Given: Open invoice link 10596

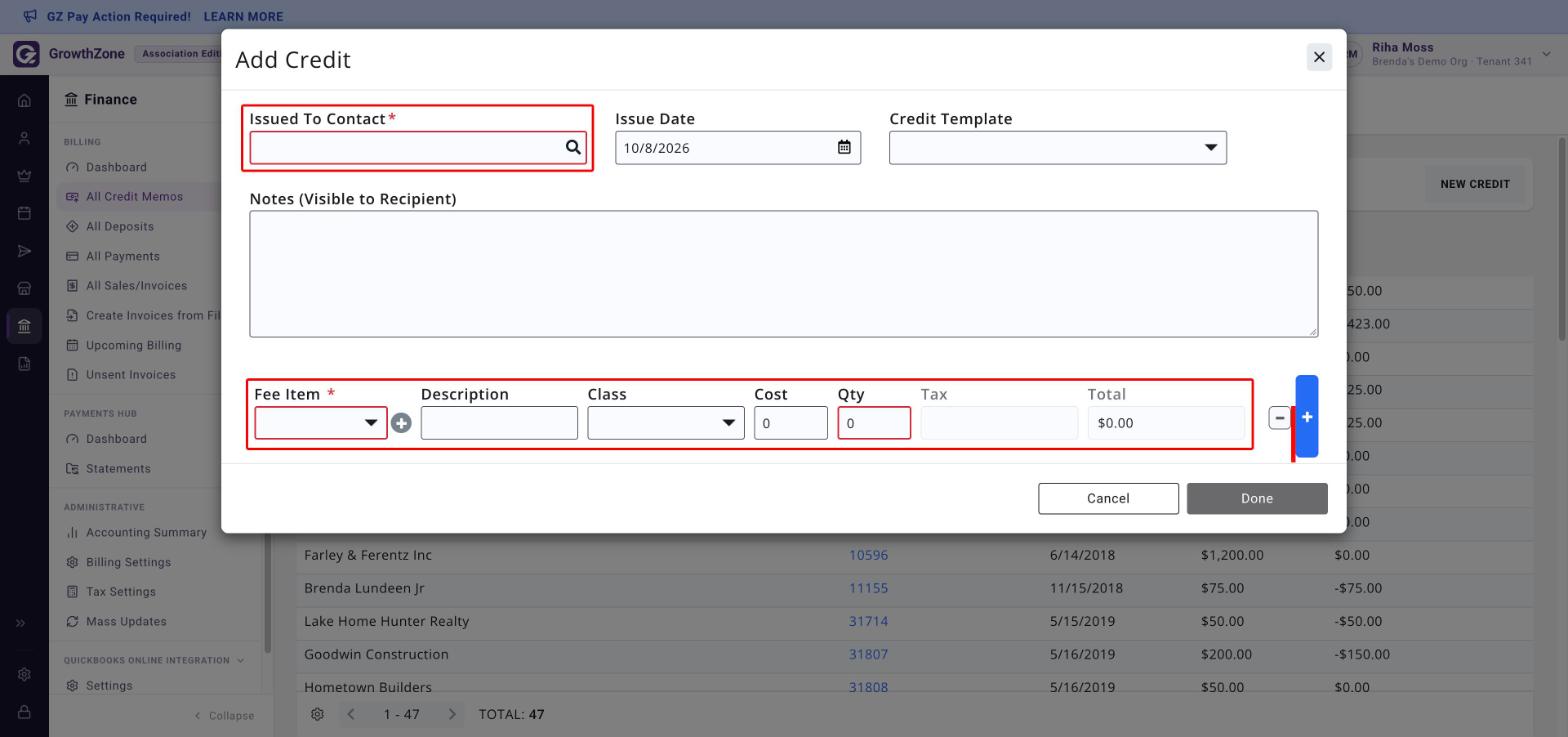Looking at the screenshot, I should (868, 555).
